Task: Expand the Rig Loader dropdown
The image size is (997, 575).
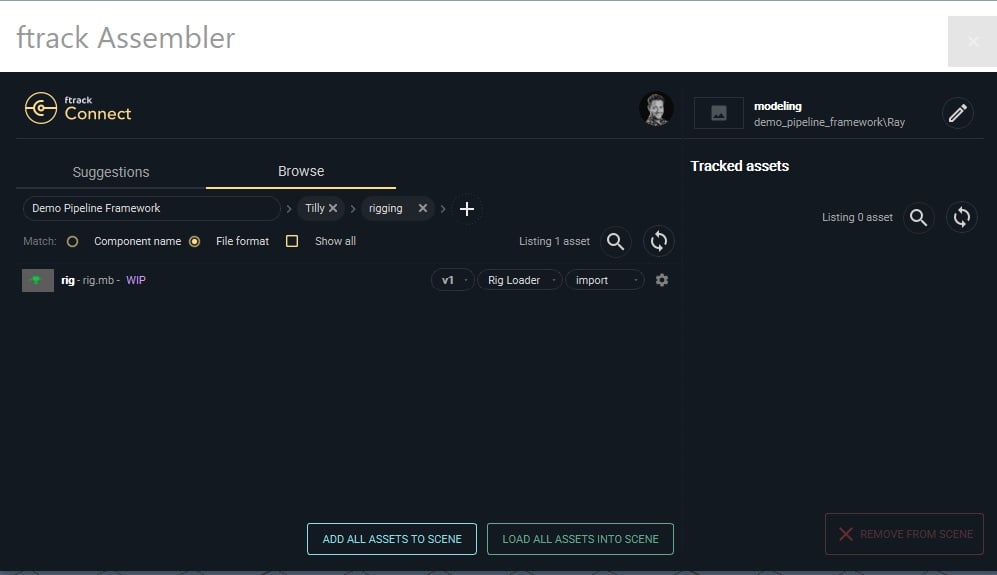Action: (x=519, y=280)
